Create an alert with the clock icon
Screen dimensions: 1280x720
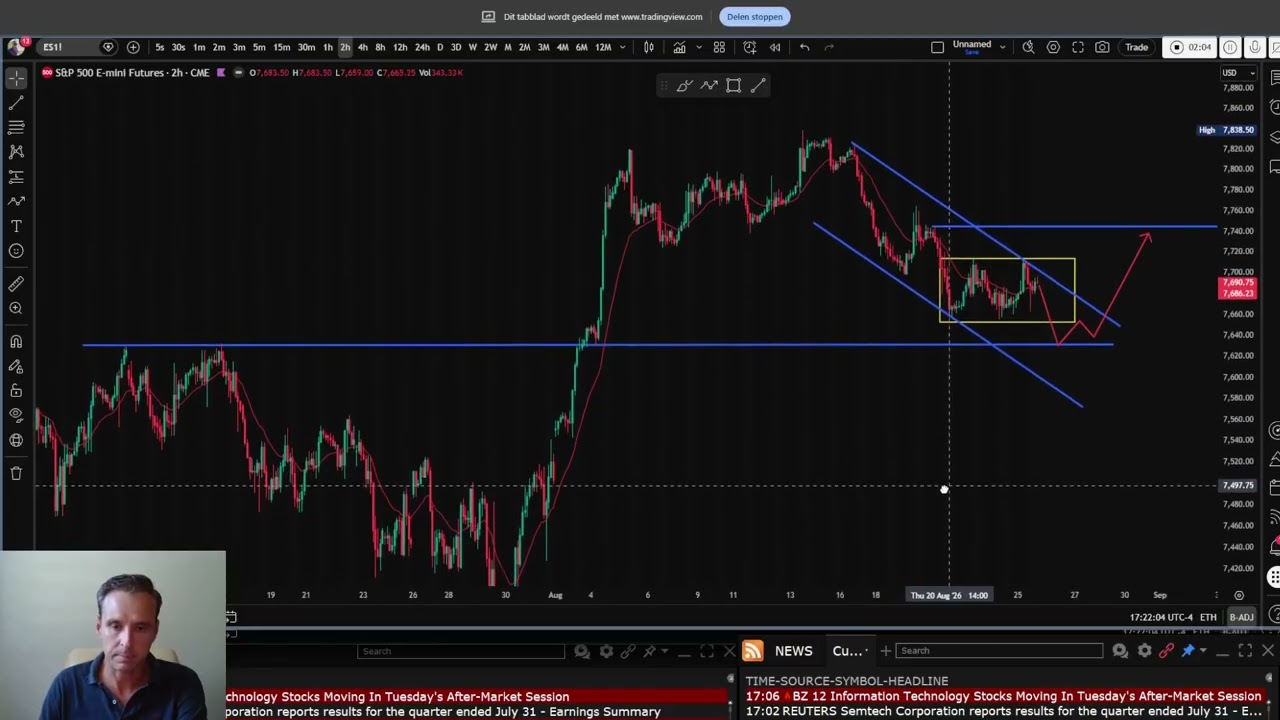750,47
